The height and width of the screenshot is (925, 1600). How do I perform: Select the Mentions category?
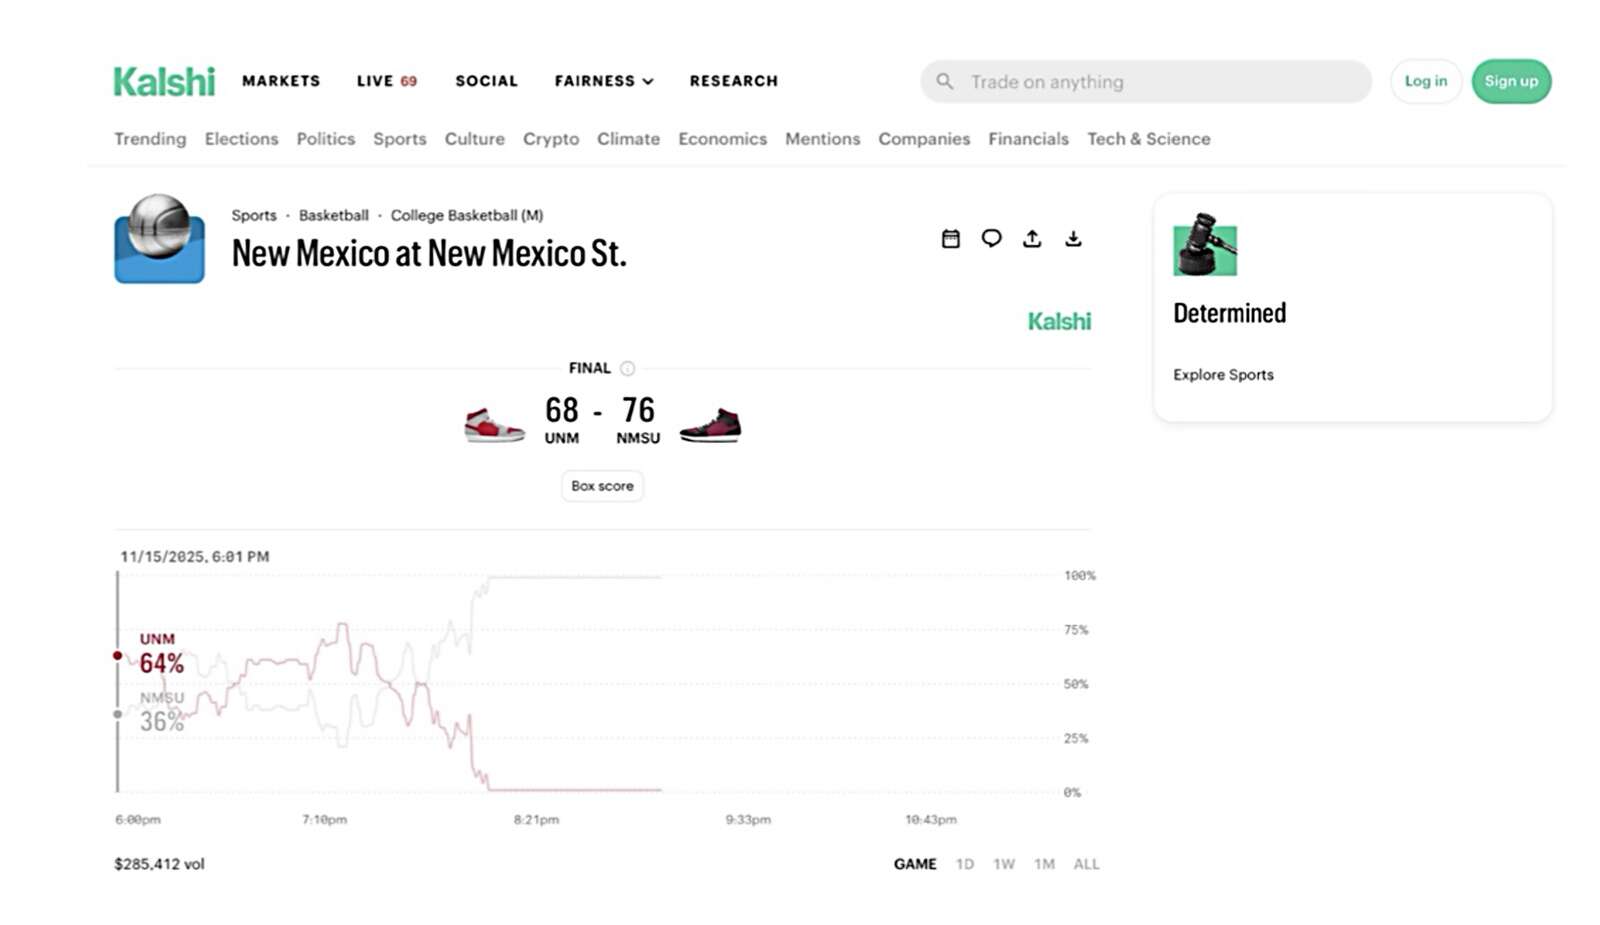822,139
